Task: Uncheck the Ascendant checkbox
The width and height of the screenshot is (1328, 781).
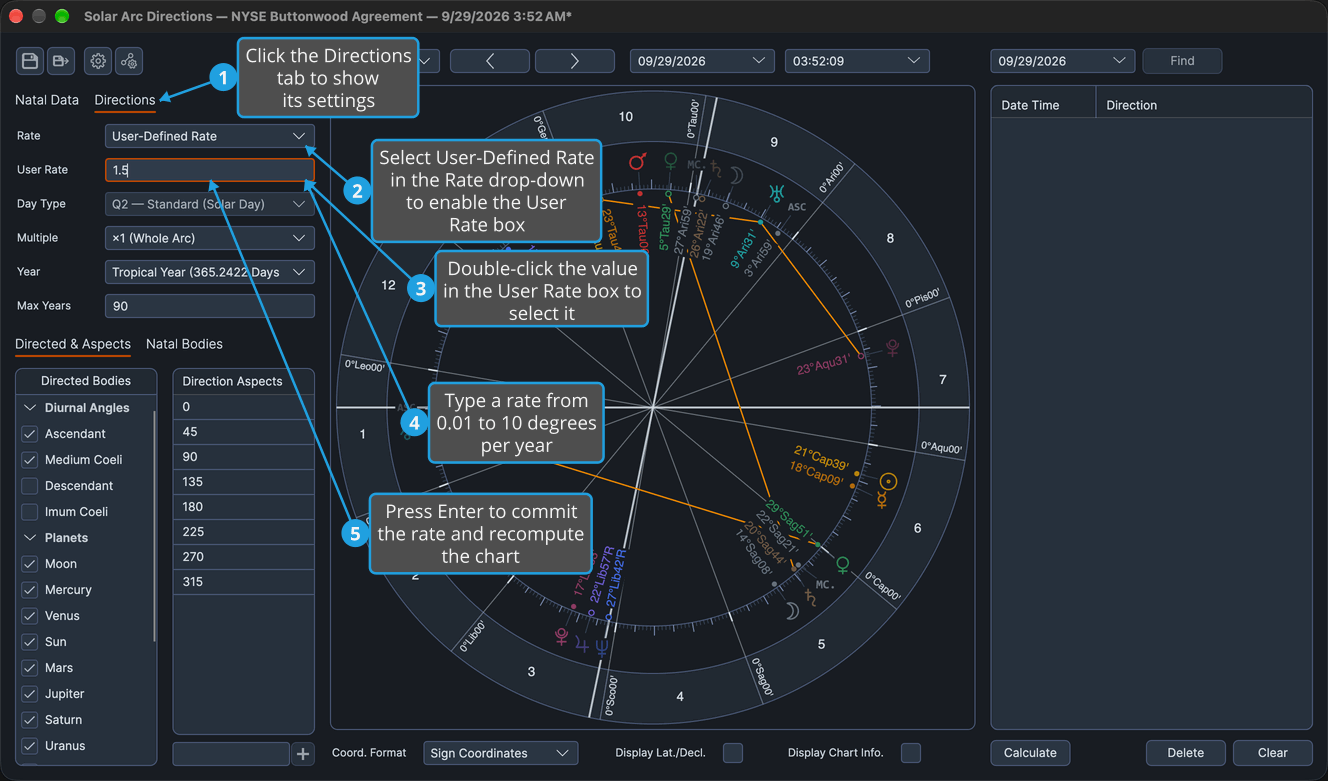Action: (30, 434)
